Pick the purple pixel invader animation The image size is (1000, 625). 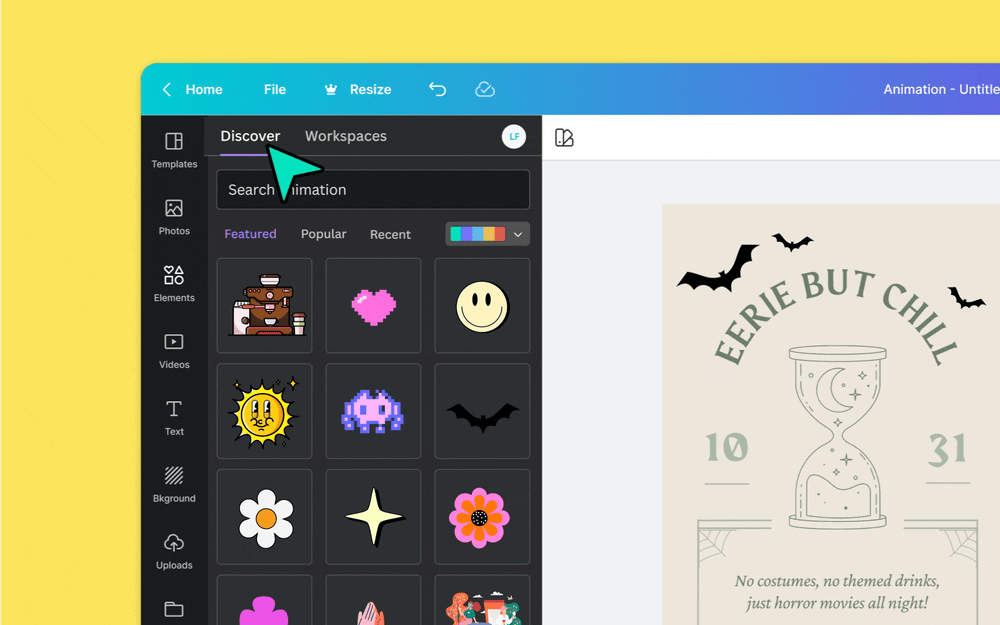pos(373,411)
